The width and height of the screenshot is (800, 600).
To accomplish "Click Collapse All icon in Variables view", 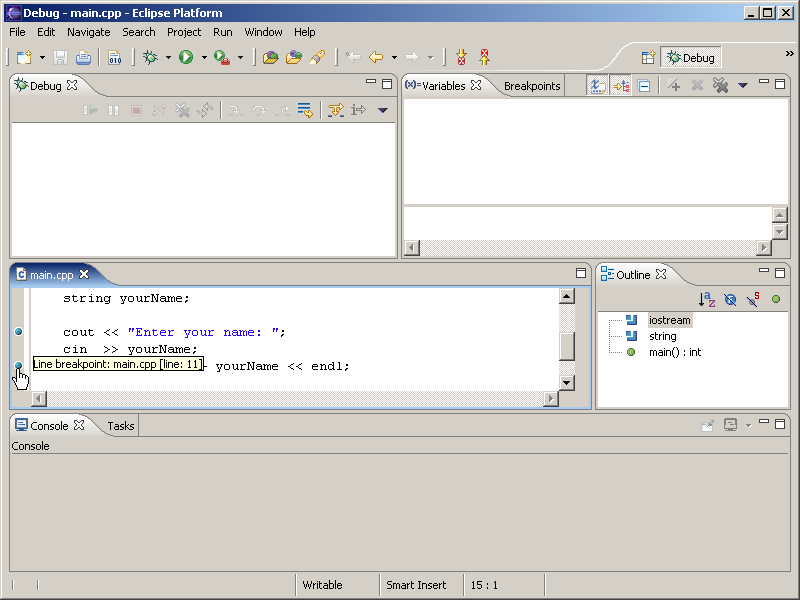I will 644,86.
